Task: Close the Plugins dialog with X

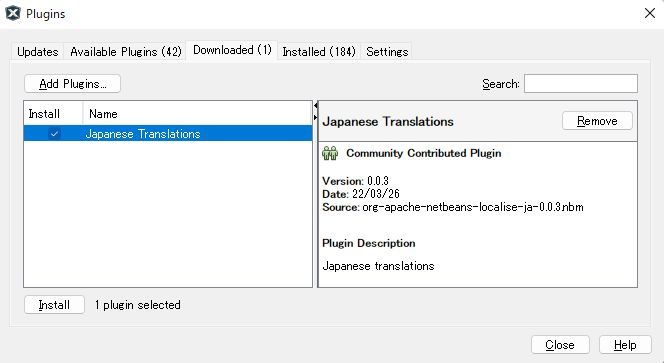Action: pyautogui.click(x=650, y=13)
